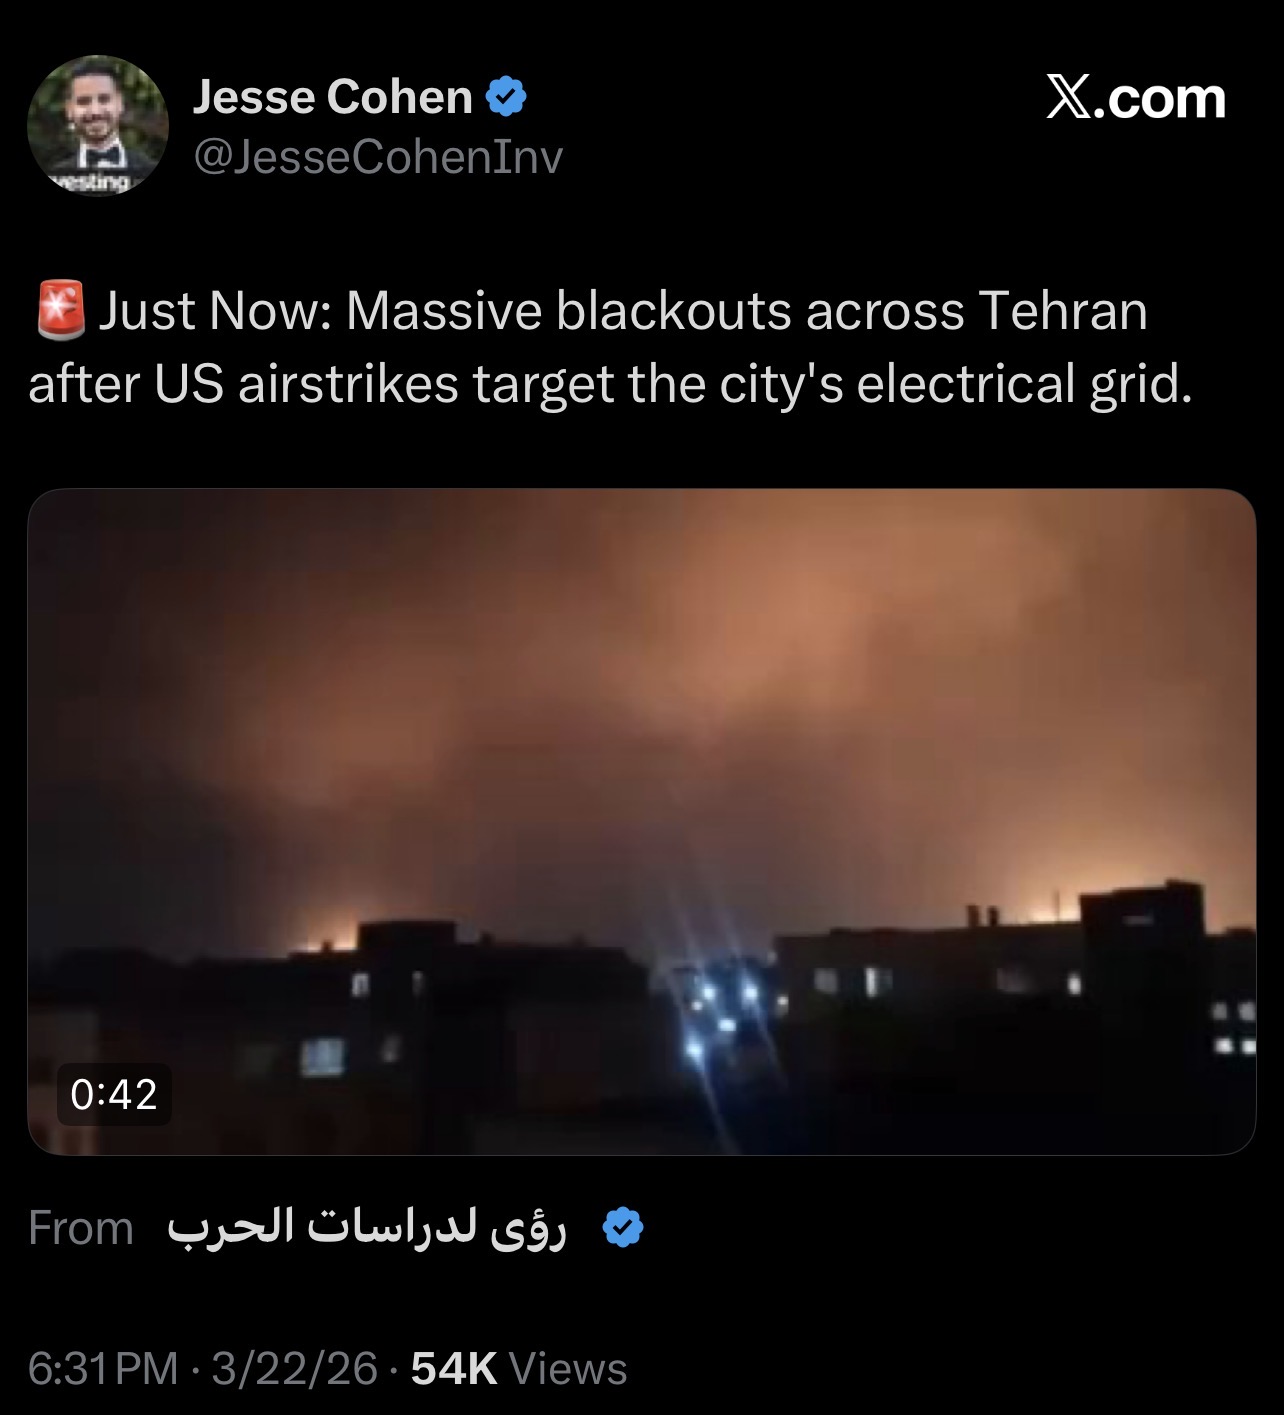This screenshot has height=1415, width=1284.
Task: Click the Jesse Cohen display name
Action: [332, 97]
